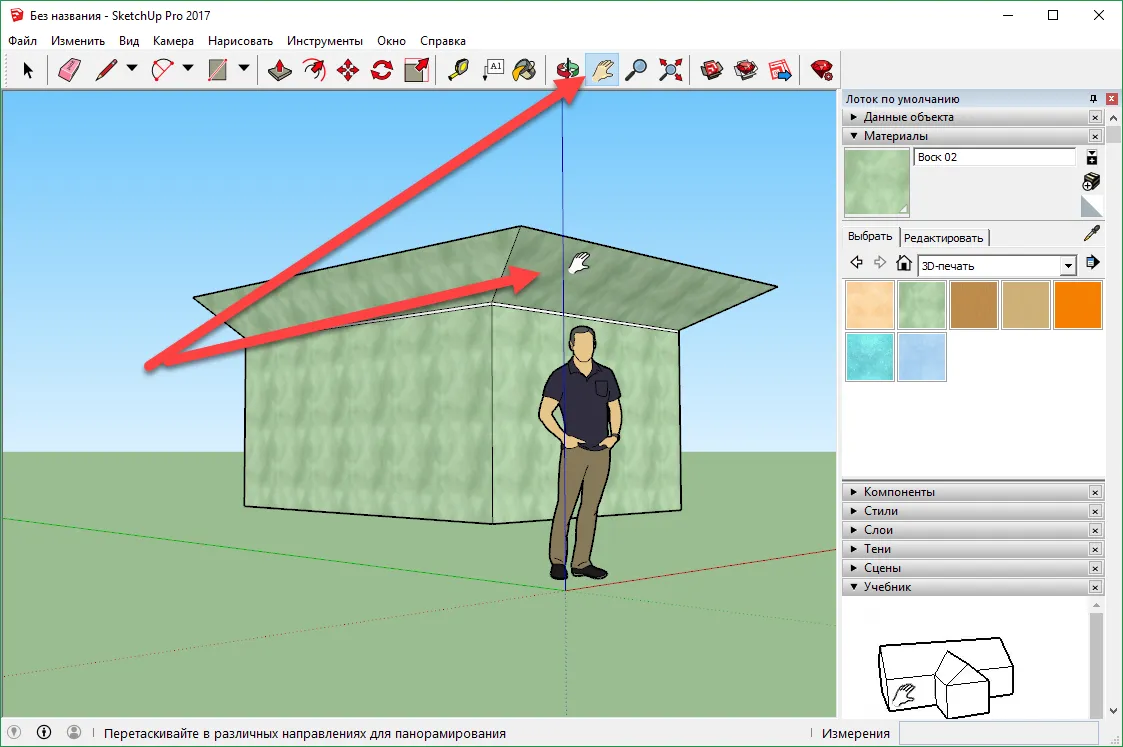Activate the Push/Pull tool
1123x747 pixels.
(281, 70)
